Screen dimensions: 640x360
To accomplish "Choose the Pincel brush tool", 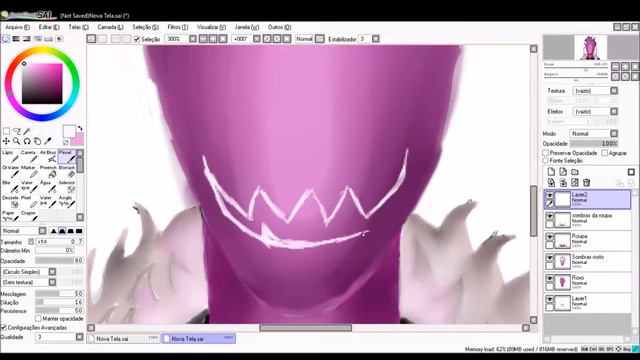I will [67, 156].
